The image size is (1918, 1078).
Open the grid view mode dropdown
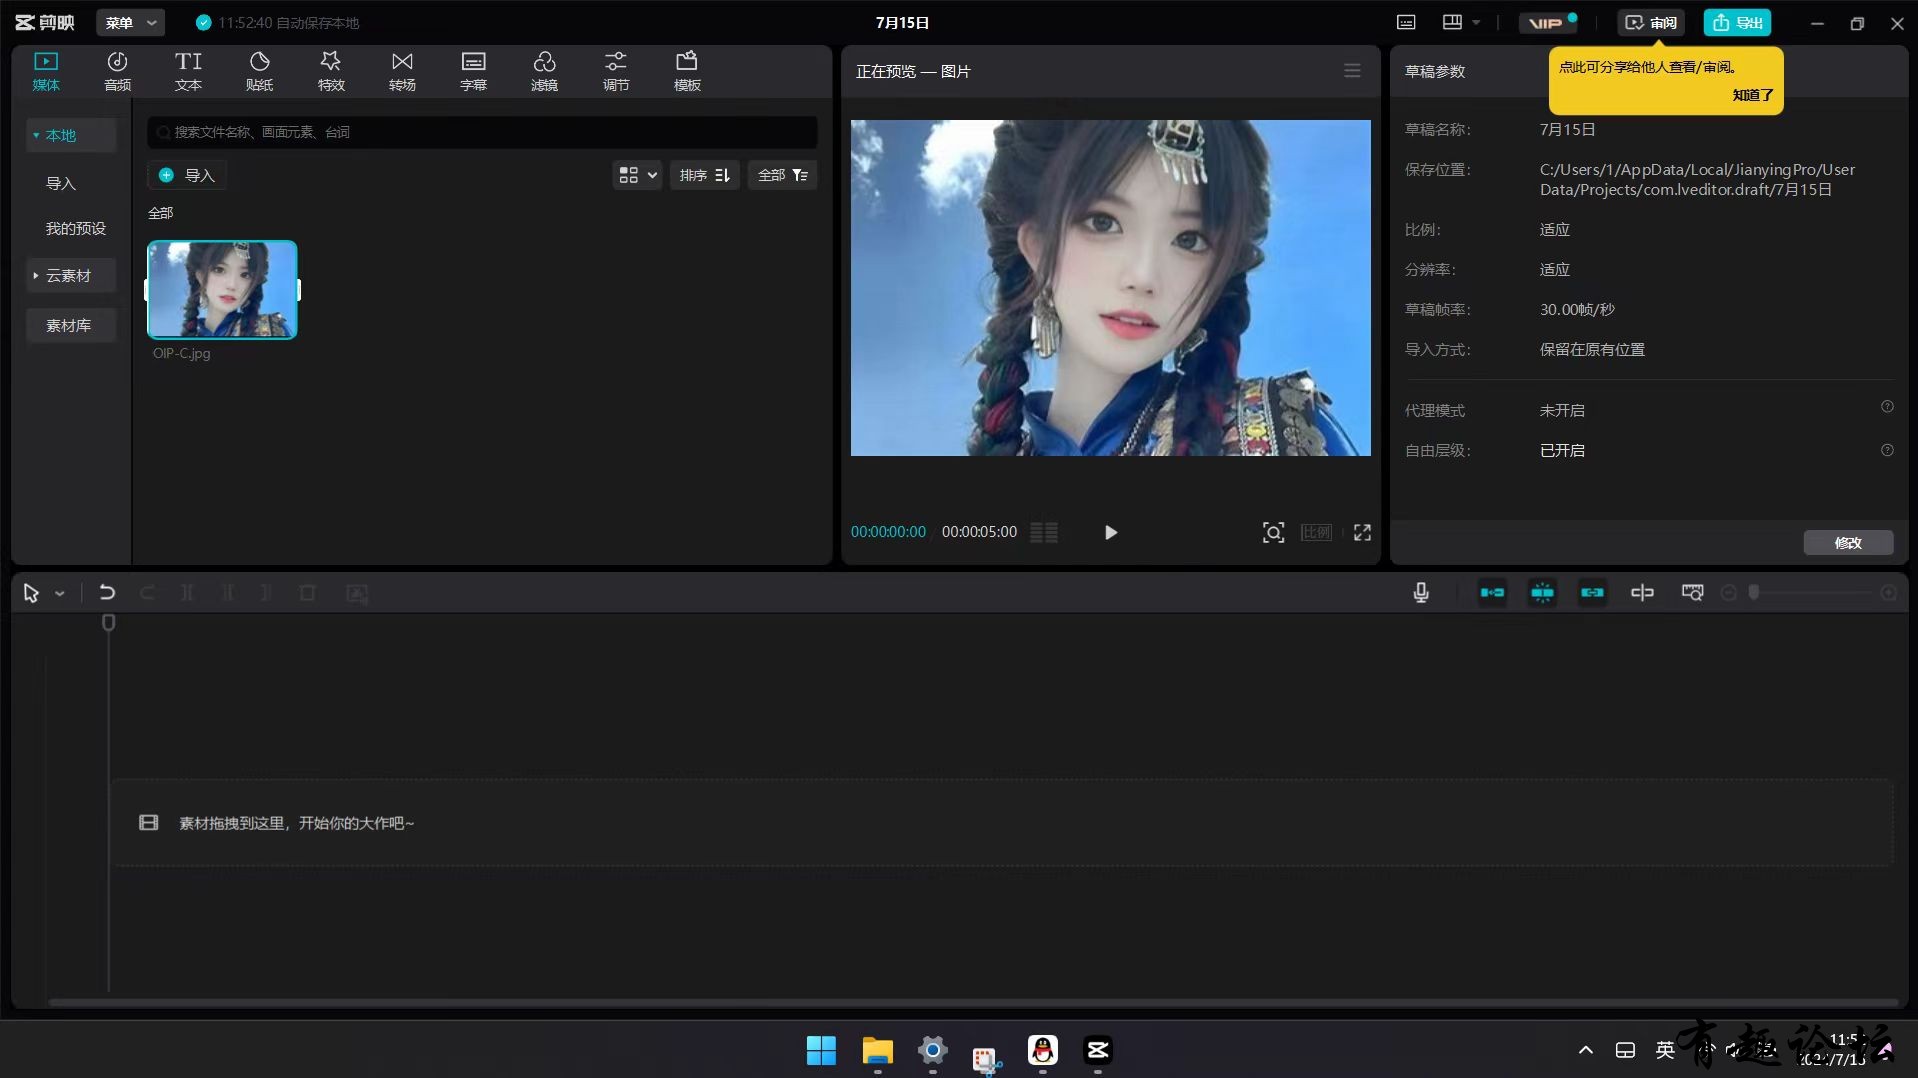637,175
